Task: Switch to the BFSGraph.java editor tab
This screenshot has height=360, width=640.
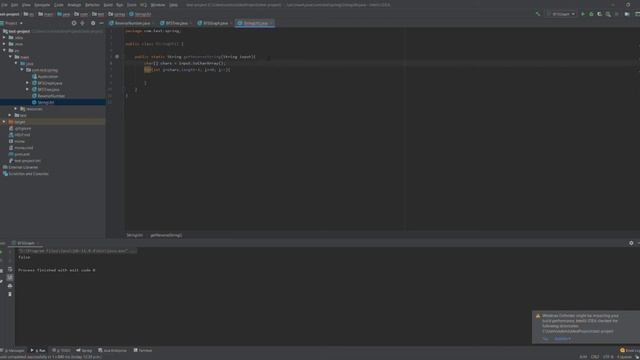Action: click(x=215, y=23)
